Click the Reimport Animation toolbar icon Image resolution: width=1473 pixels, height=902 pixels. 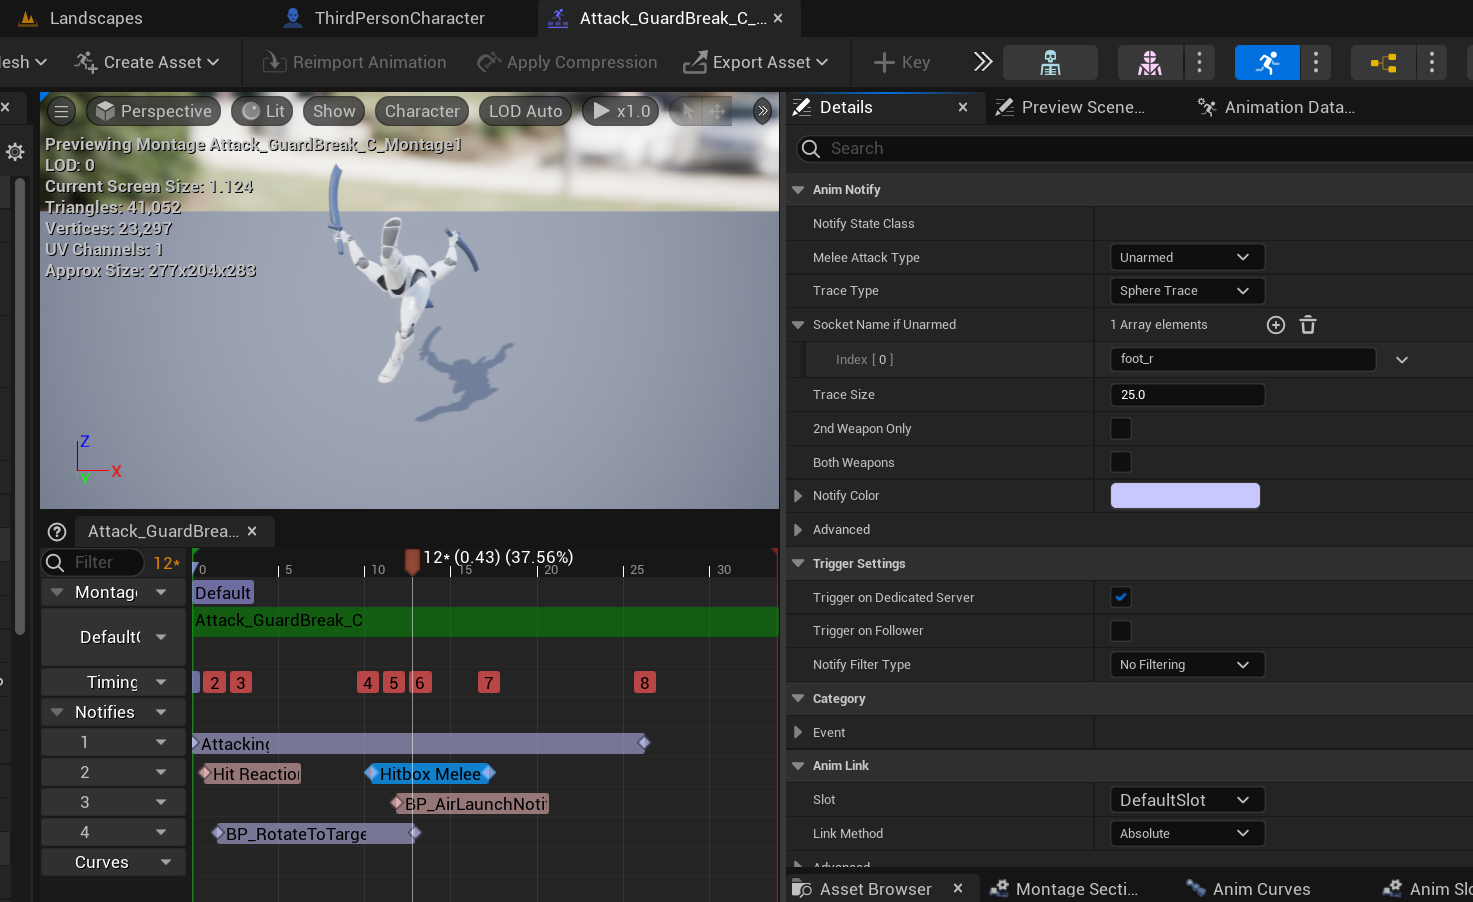click(273, 61)
